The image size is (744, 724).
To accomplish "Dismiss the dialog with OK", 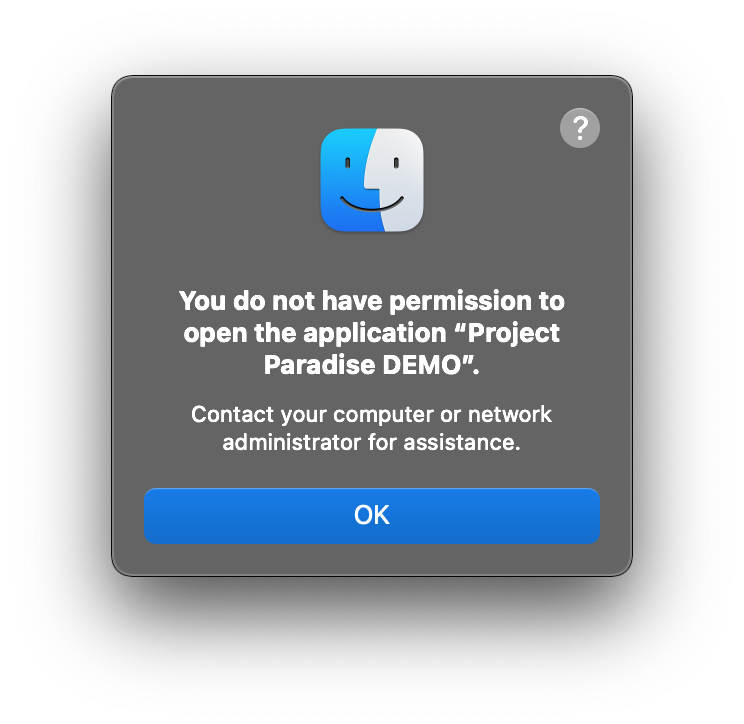I will (x=372, y=515).
